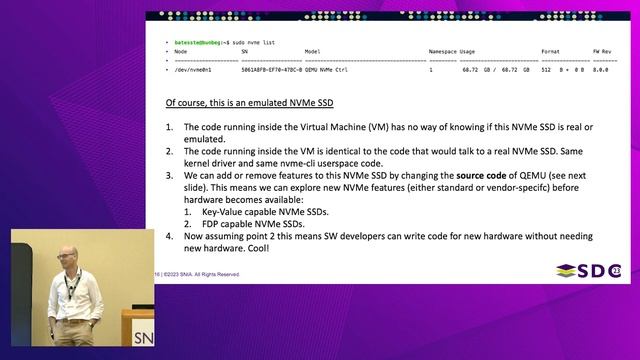Click the 'Key-Value capable NVMe SSDs.' sub-item
This screenshot has width=640, height=360.
point(265,212)
